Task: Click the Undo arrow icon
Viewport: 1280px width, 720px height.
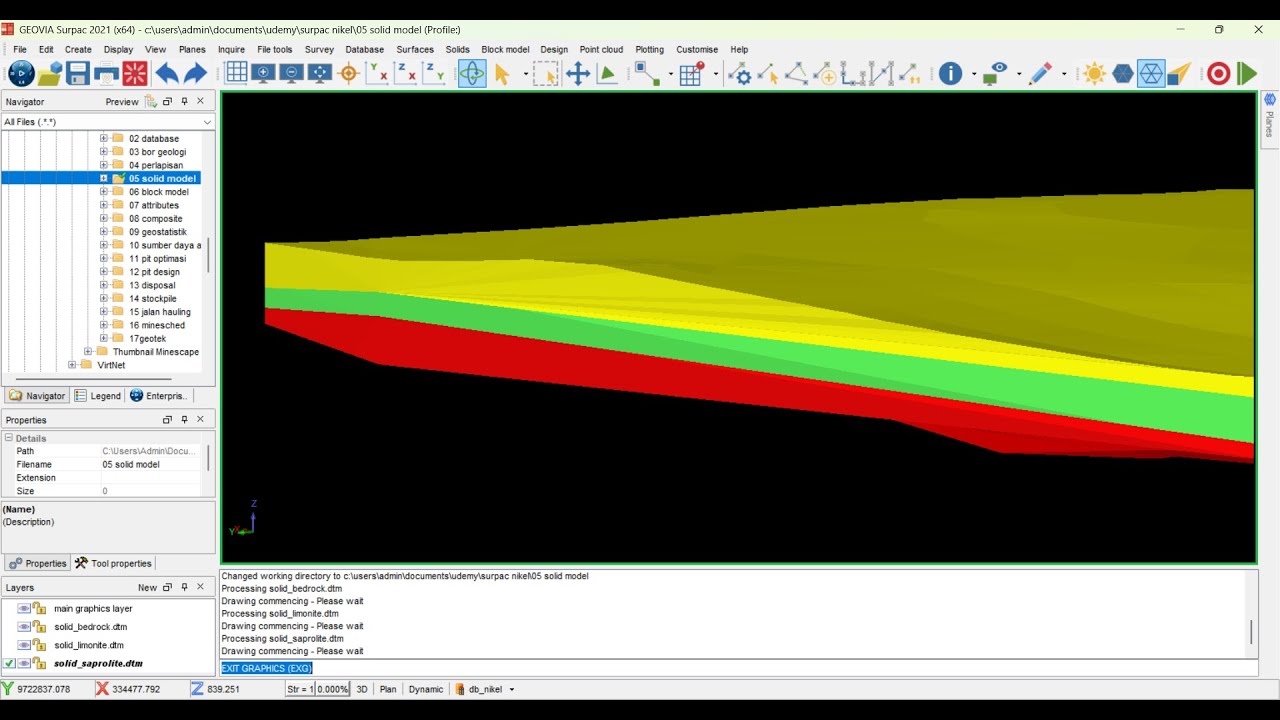Action: [x=166, y=73]
